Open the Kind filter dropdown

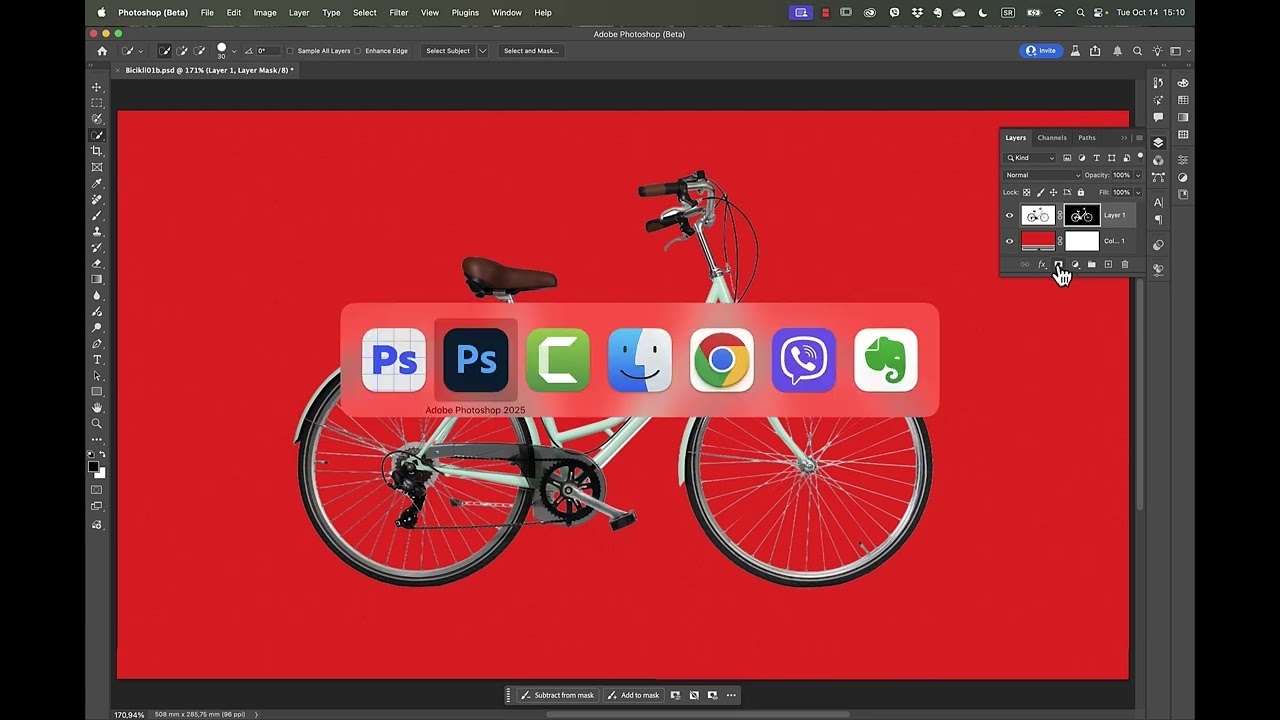coord(1030,158)
